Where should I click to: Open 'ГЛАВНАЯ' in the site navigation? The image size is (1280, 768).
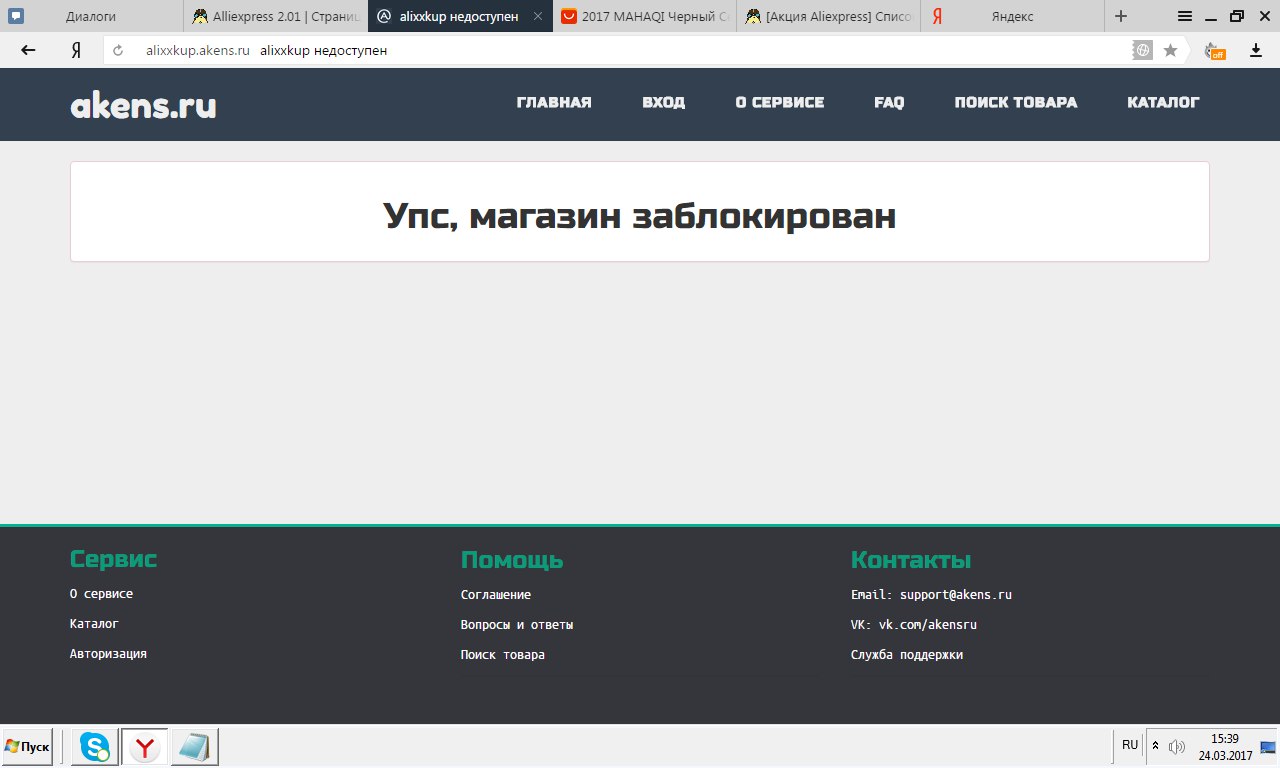click(554, 102)
